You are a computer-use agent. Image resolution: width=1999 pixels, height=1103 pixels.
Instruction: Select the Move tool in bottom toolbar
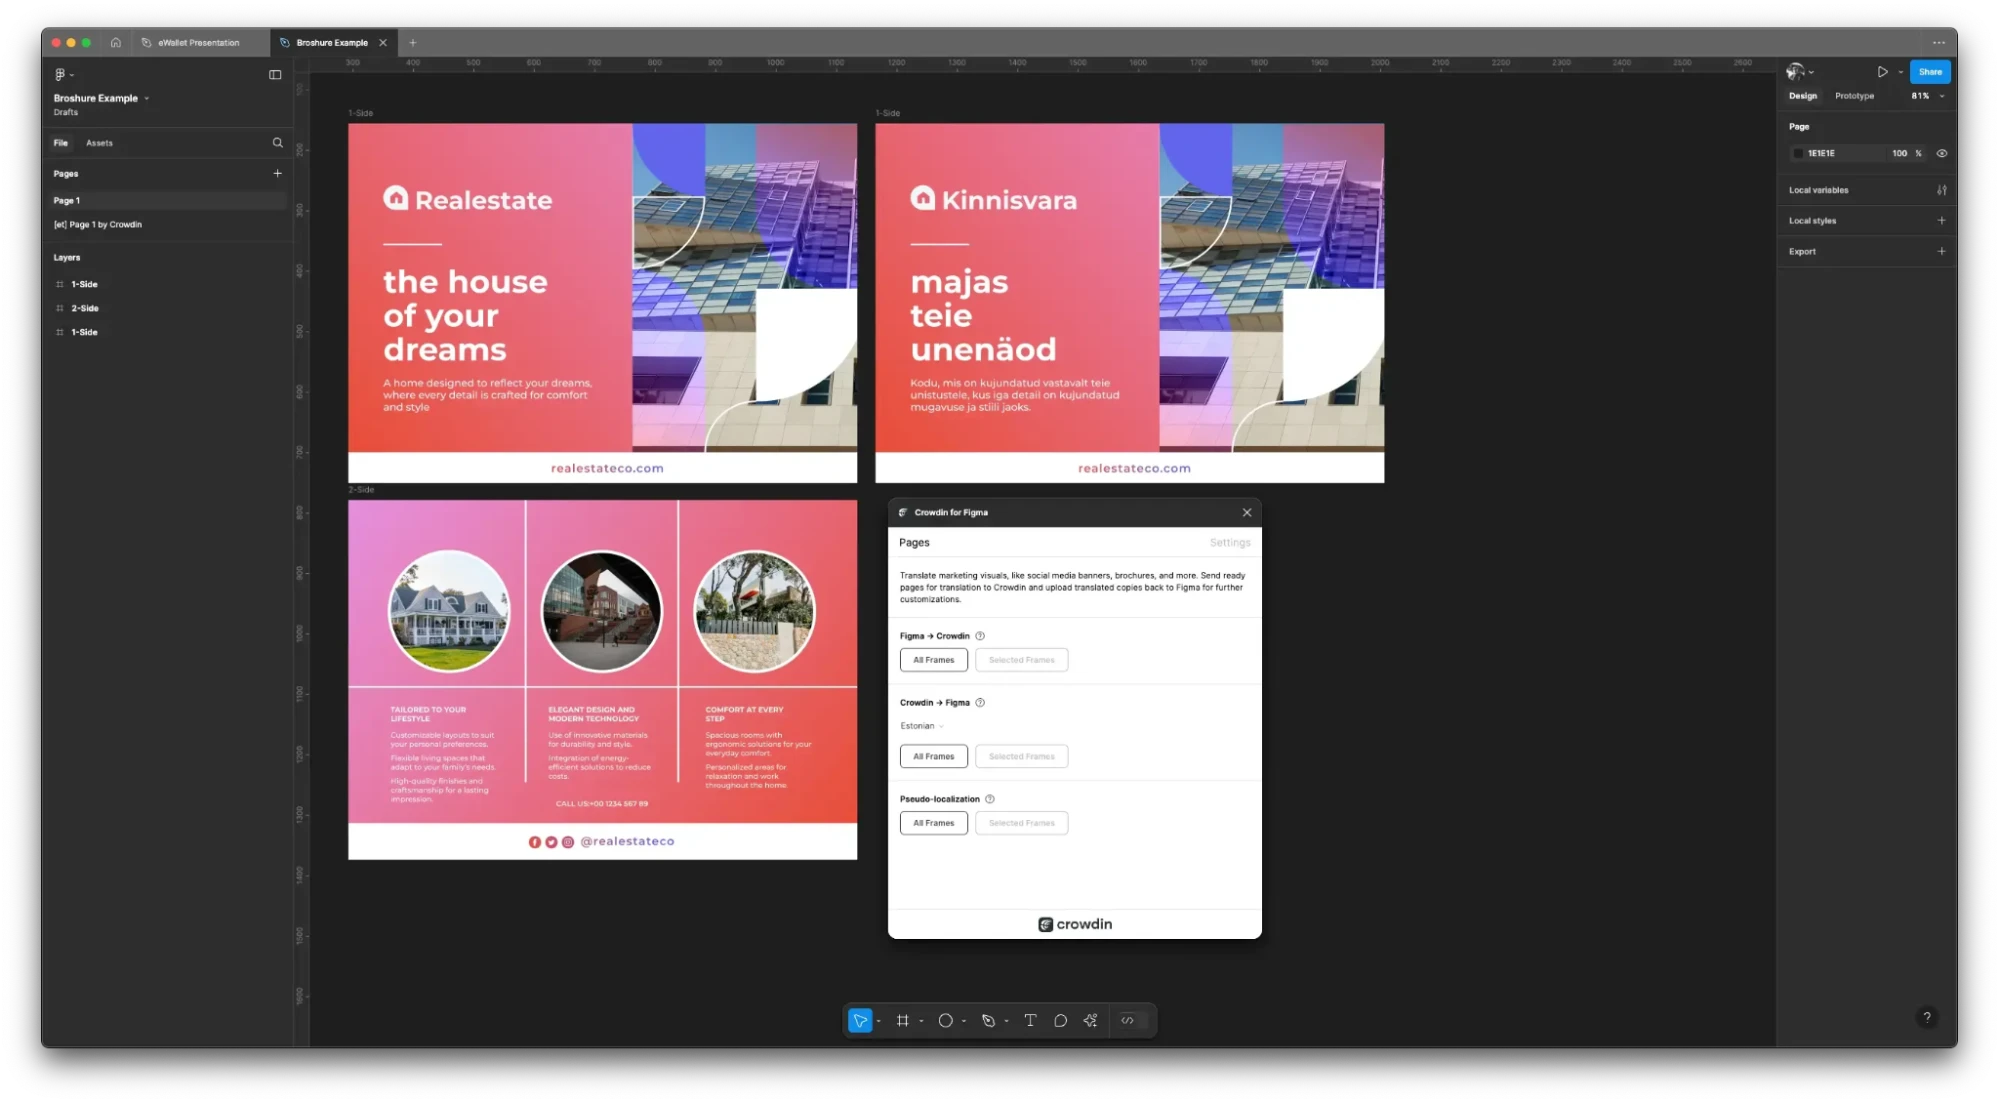click(x=859, y=1020)
